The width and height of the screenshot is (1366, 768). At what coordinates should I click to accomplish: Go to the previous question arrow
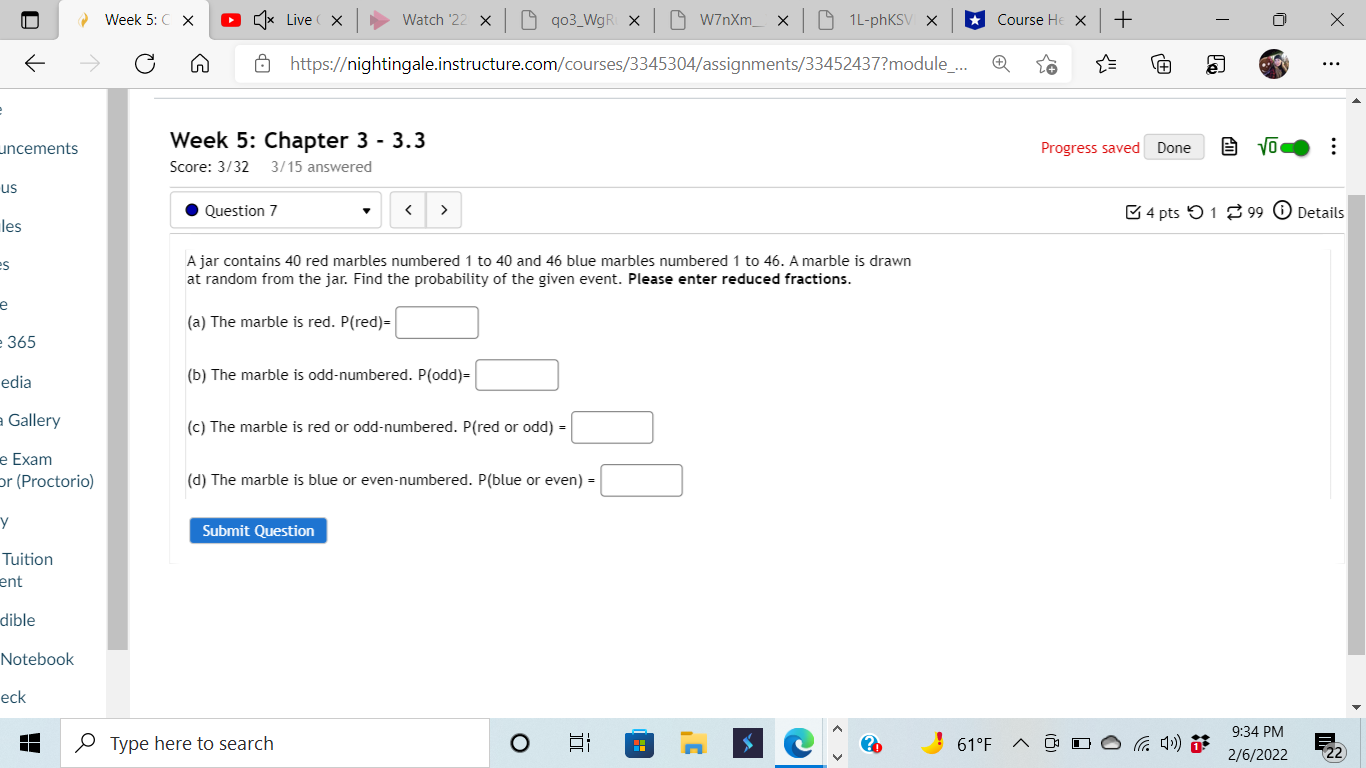click(x=408, y=210)
